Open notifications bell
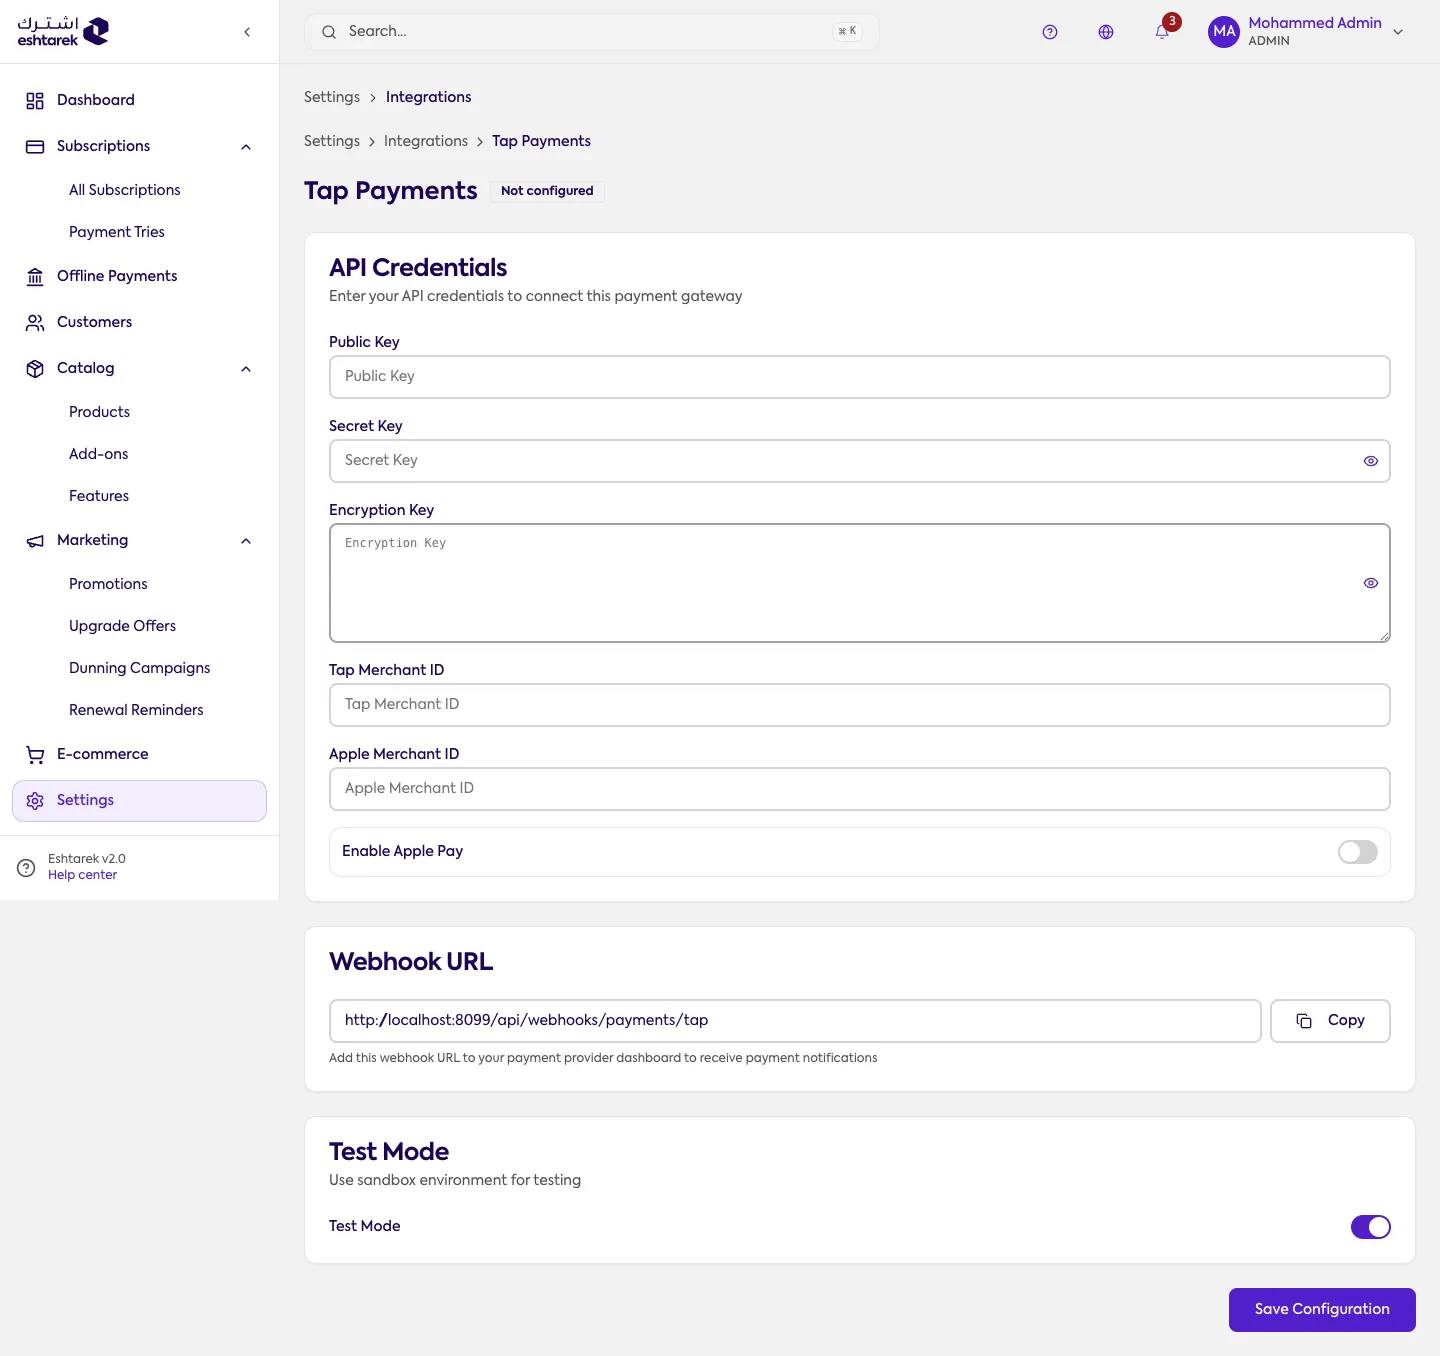 pos(1162,32)
